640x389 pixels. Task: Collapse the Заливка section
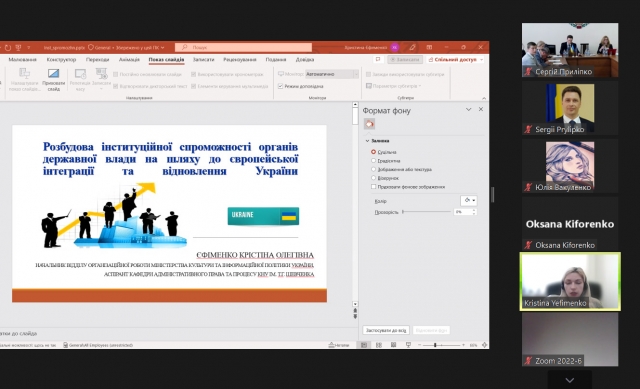(367, 141)
